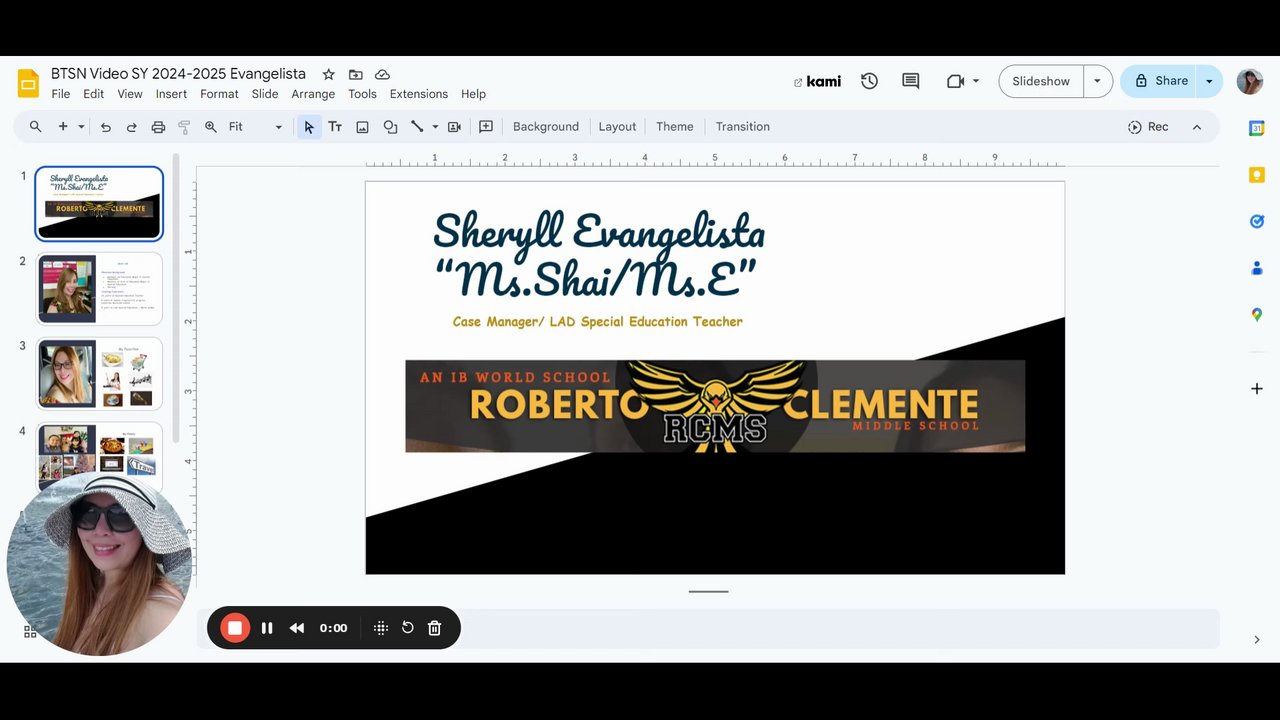Star the BTSN Video presentation
Screen dimensions: 1280x720
tap(328, 74)
